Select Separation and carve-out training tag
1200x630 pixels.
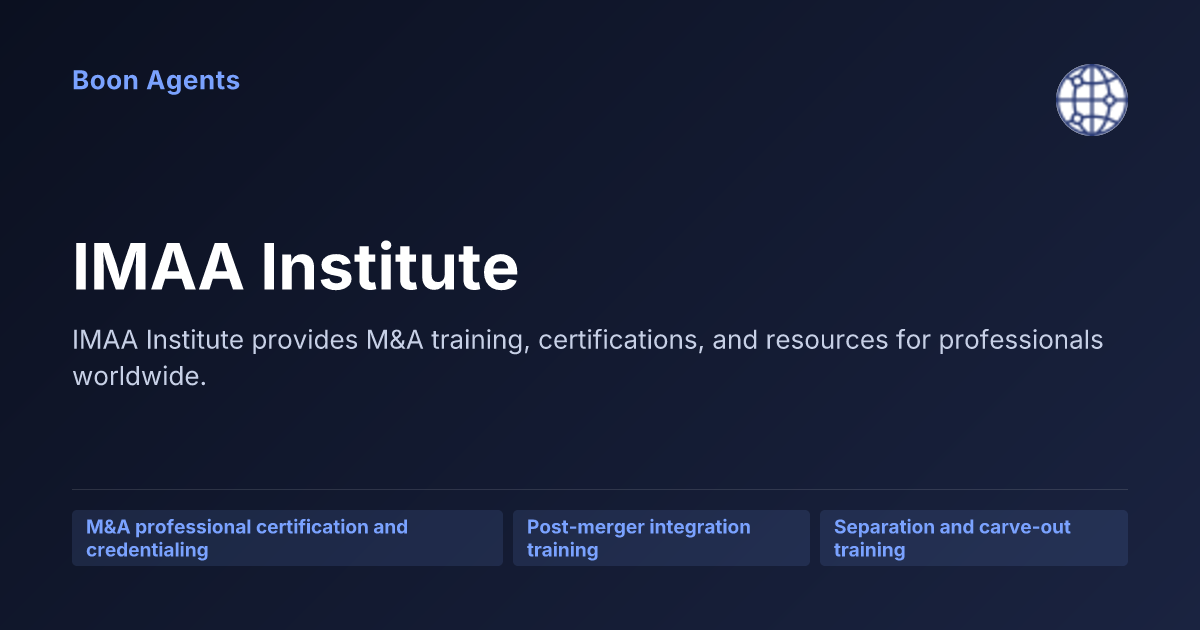pos(974,538)
